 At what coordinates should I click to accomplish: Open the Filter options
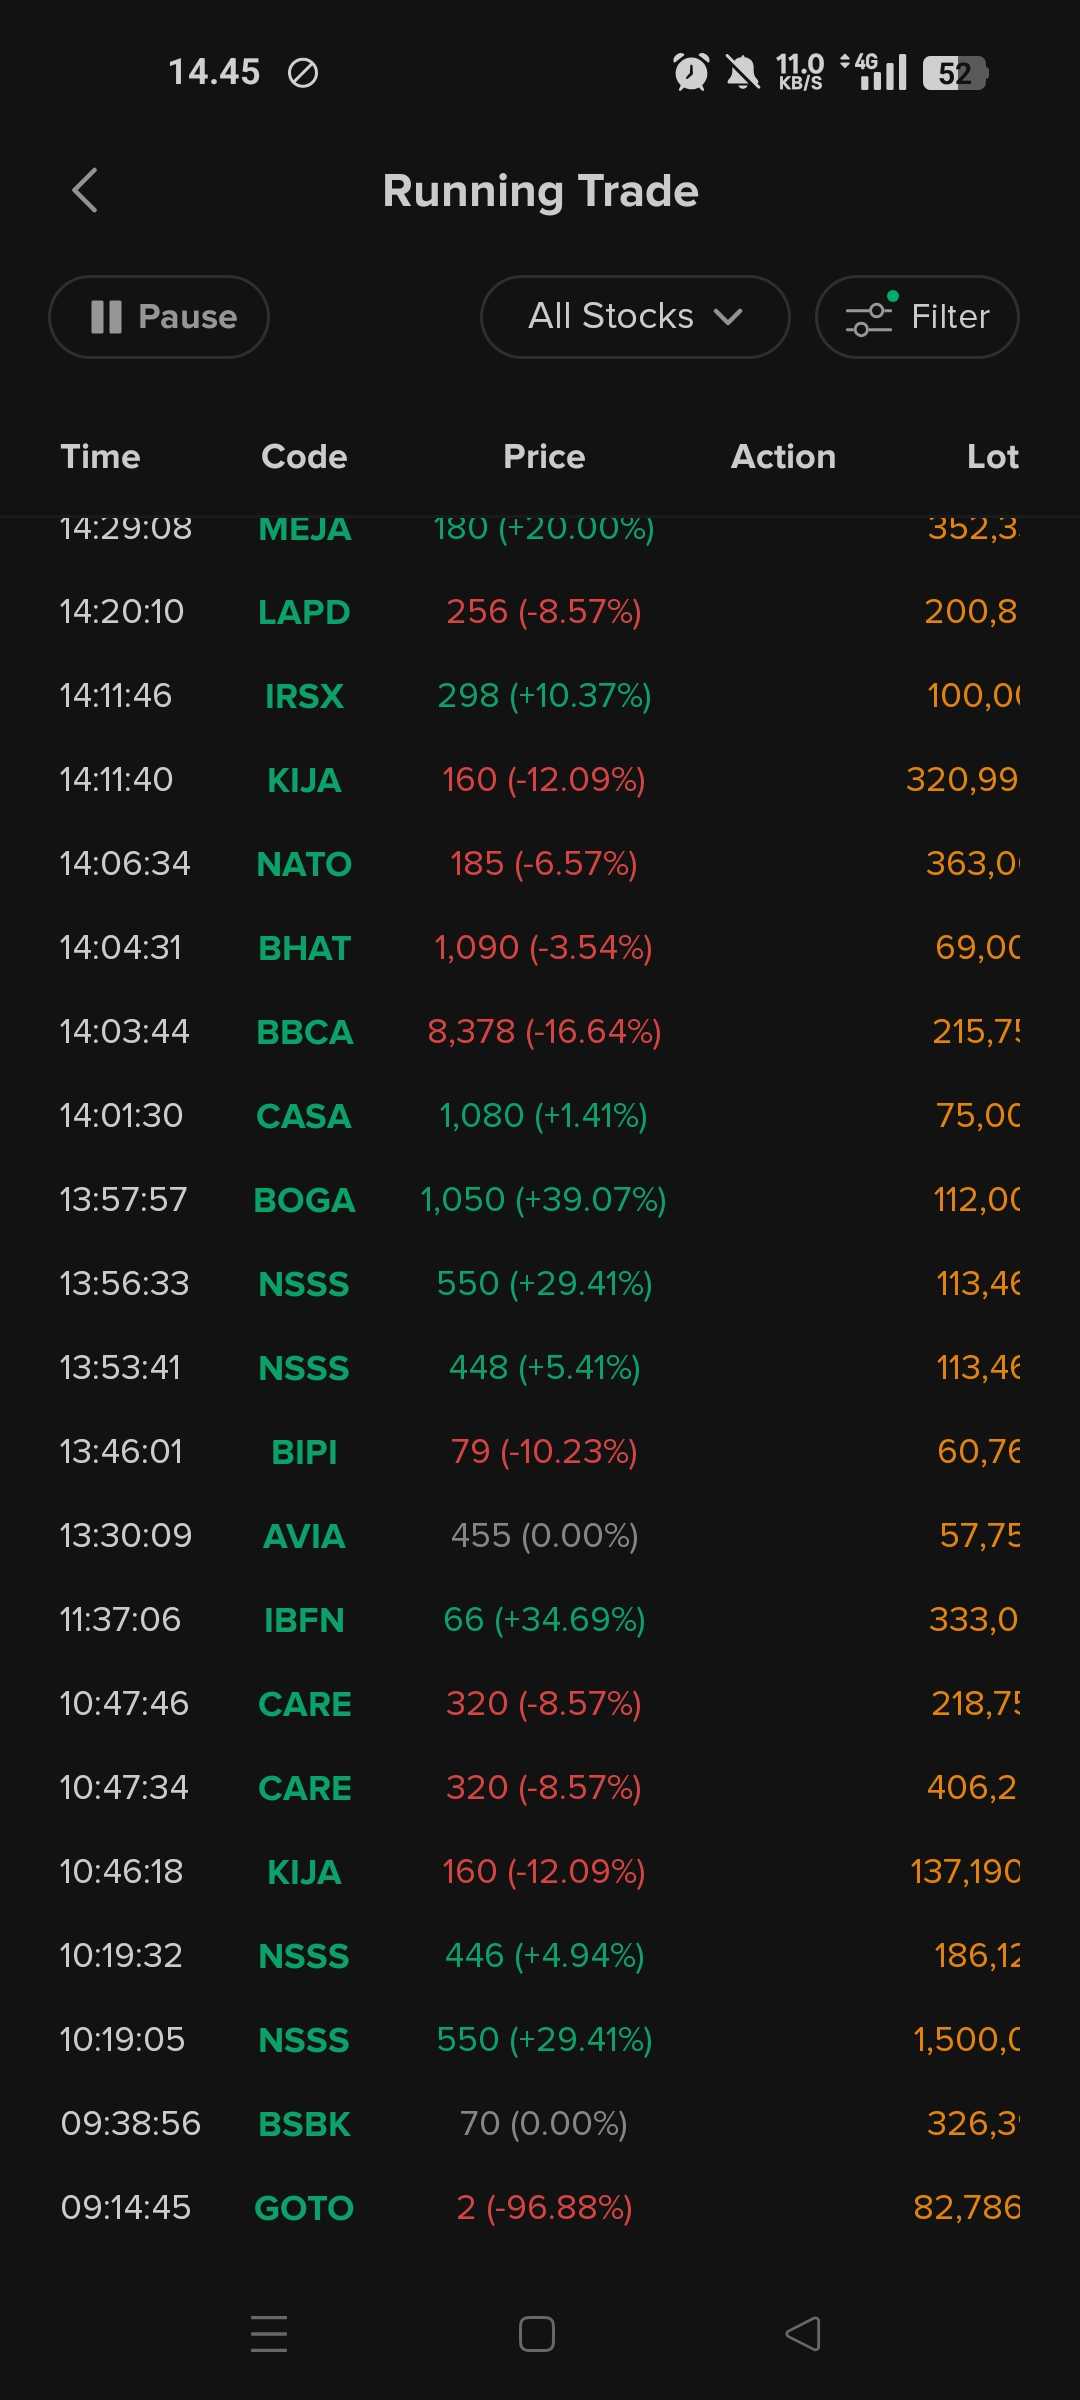(917, 317)
